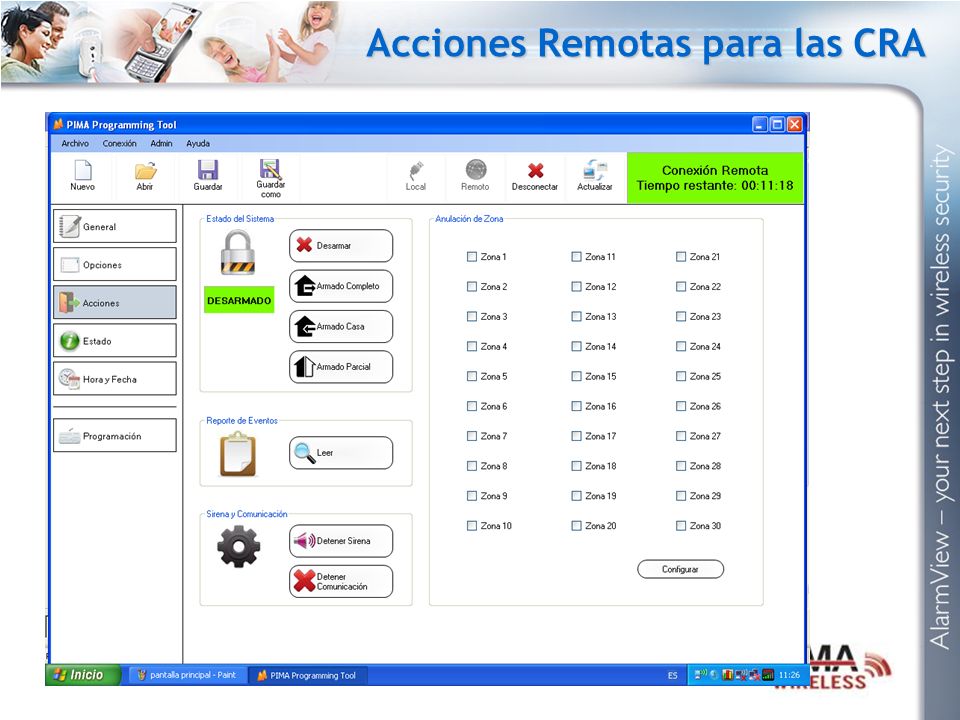Check the Zona 18 checkbox
This screenshot has width=960, height=720.
pyautogui.click(x=576, y=466)
